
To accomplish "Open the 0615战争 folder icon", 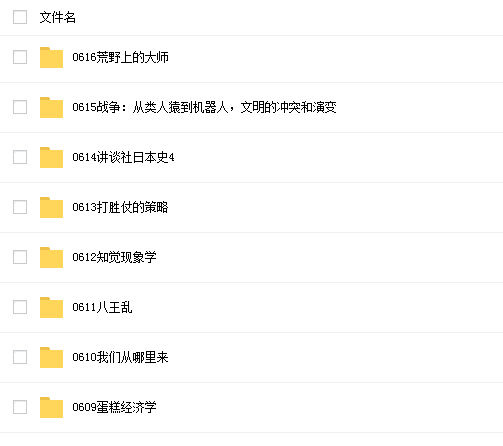I will pos(51,107).
